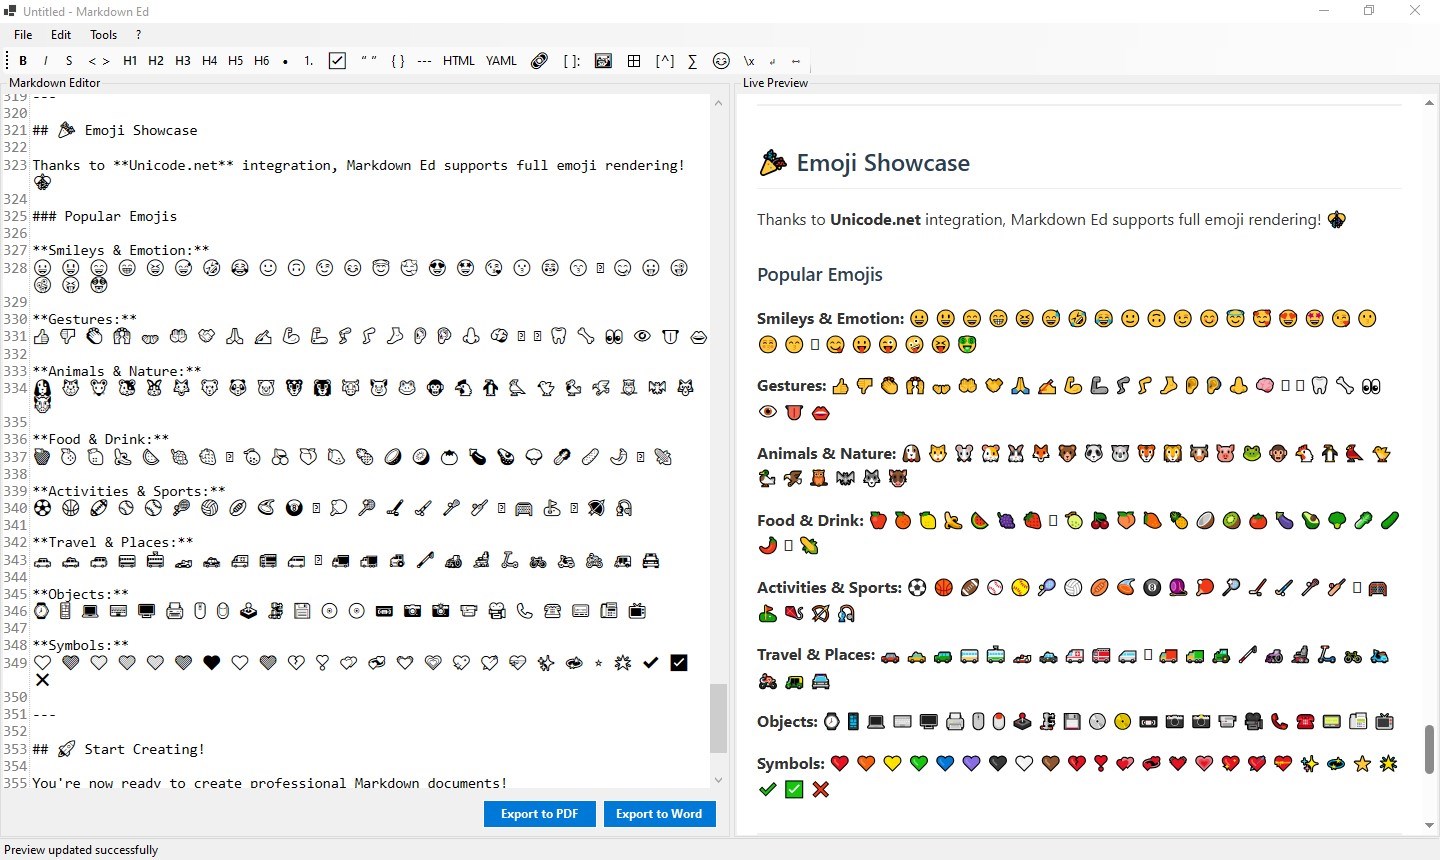Apply bold formatting with the B button
1440x860 pixels.
(23, 61)
